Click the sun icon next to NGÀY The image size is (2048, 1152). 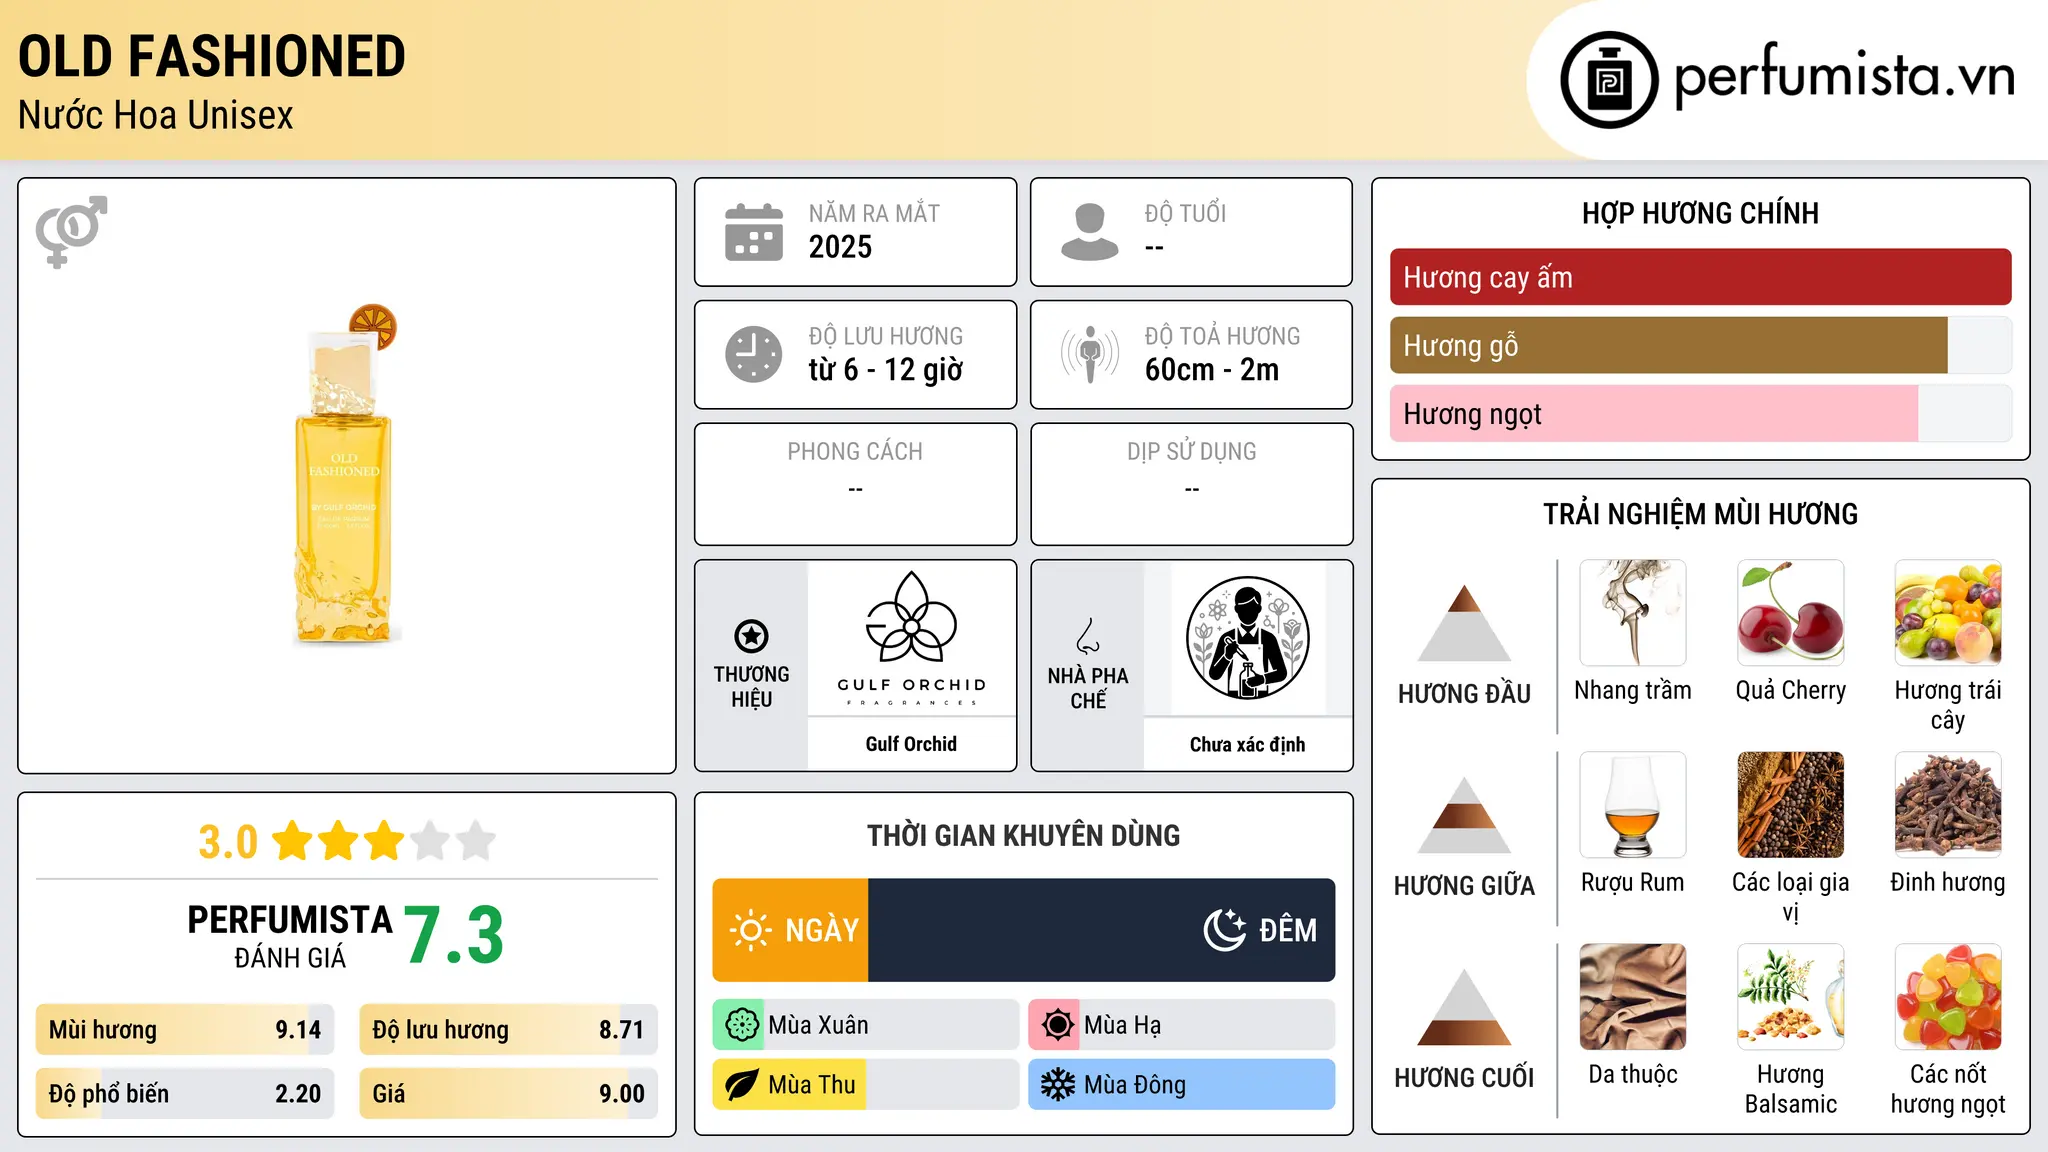click(x=750, y=930)
